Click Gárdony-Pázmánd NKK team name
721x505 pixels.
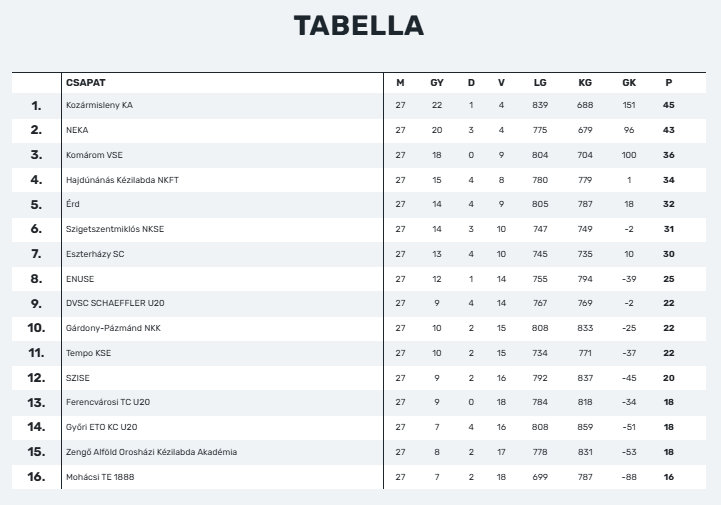[x=113, y=328]
